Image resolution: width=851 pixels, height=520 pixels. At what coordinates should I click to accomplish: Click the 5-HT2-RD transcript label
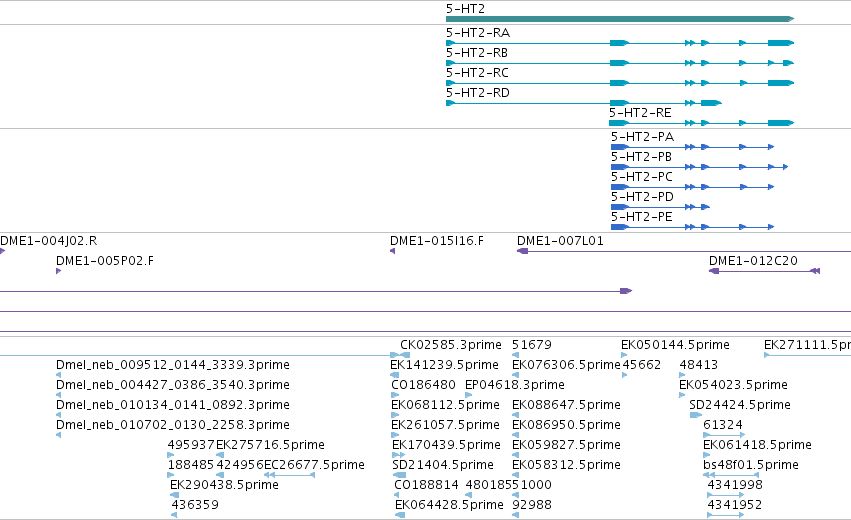coord(478,93)
